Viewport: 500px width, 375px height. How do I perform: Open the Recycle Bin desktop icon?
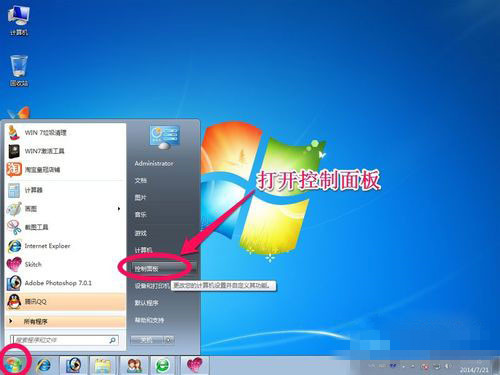tap(19, 70)
